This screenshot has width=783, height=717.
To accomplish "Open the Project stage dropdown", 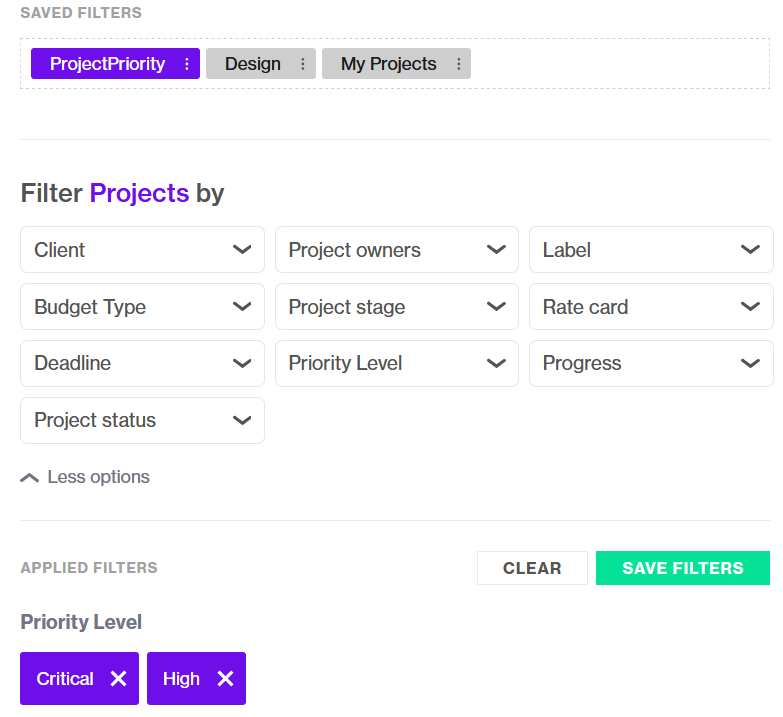I will (x=397, y=307).
